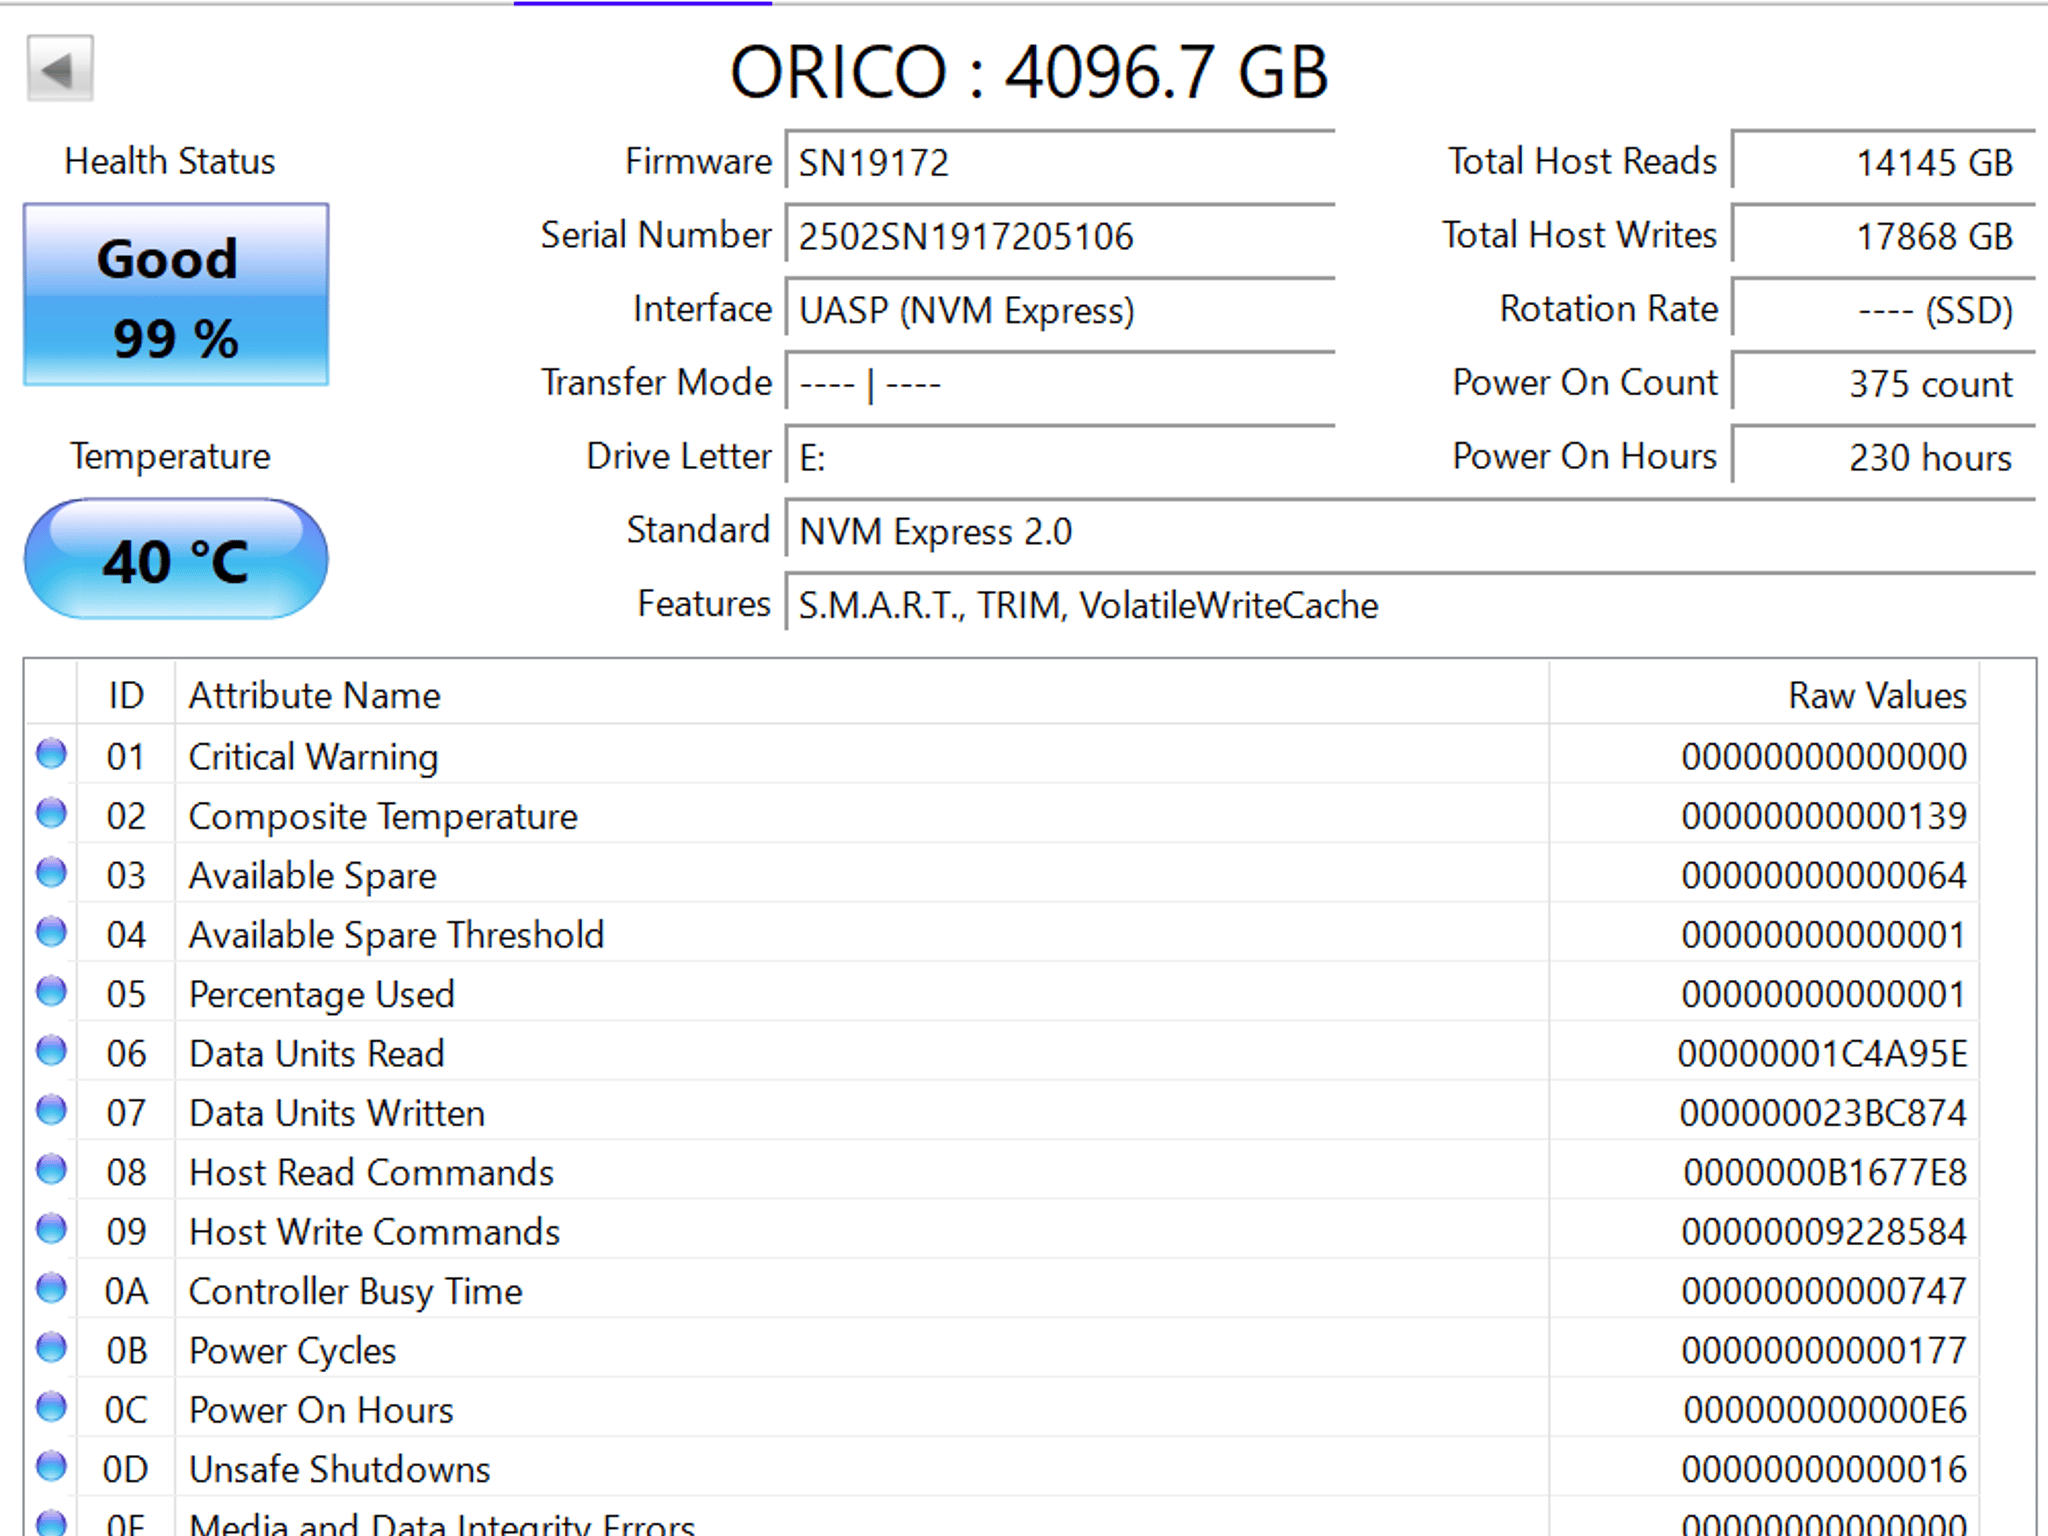Viewport: 2048px width, 1536px height.
Task: Click raw value 0000000000064
Action: (x=1824, y=876)
